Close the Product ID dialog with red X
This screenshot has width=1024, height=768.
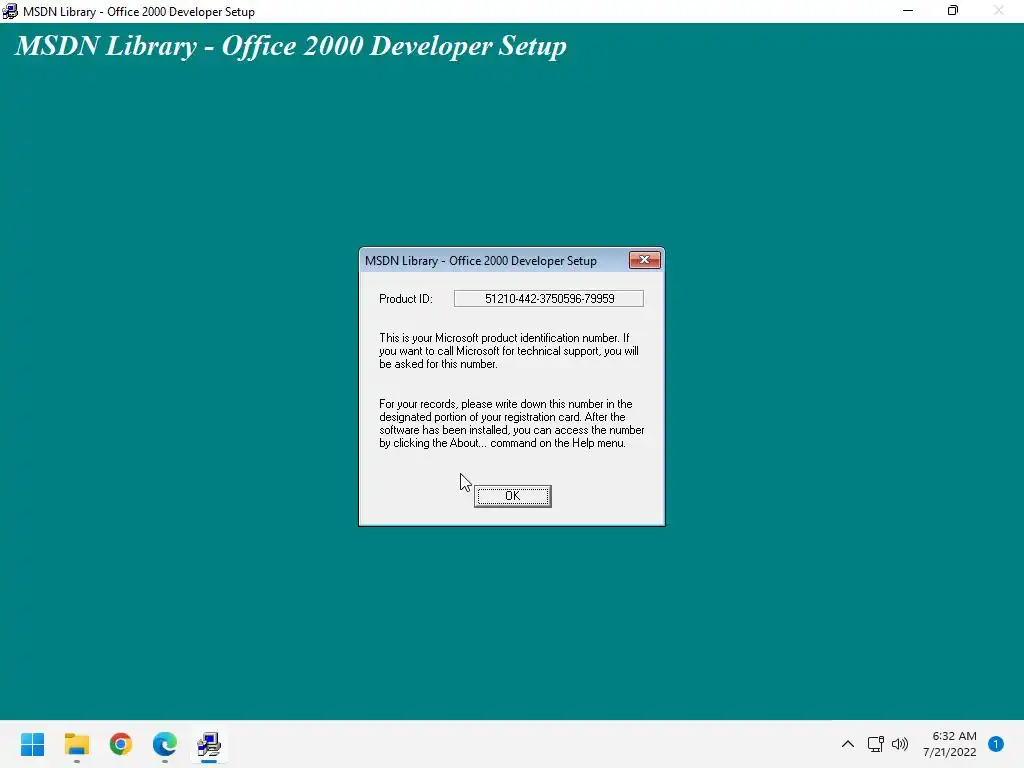645,260
